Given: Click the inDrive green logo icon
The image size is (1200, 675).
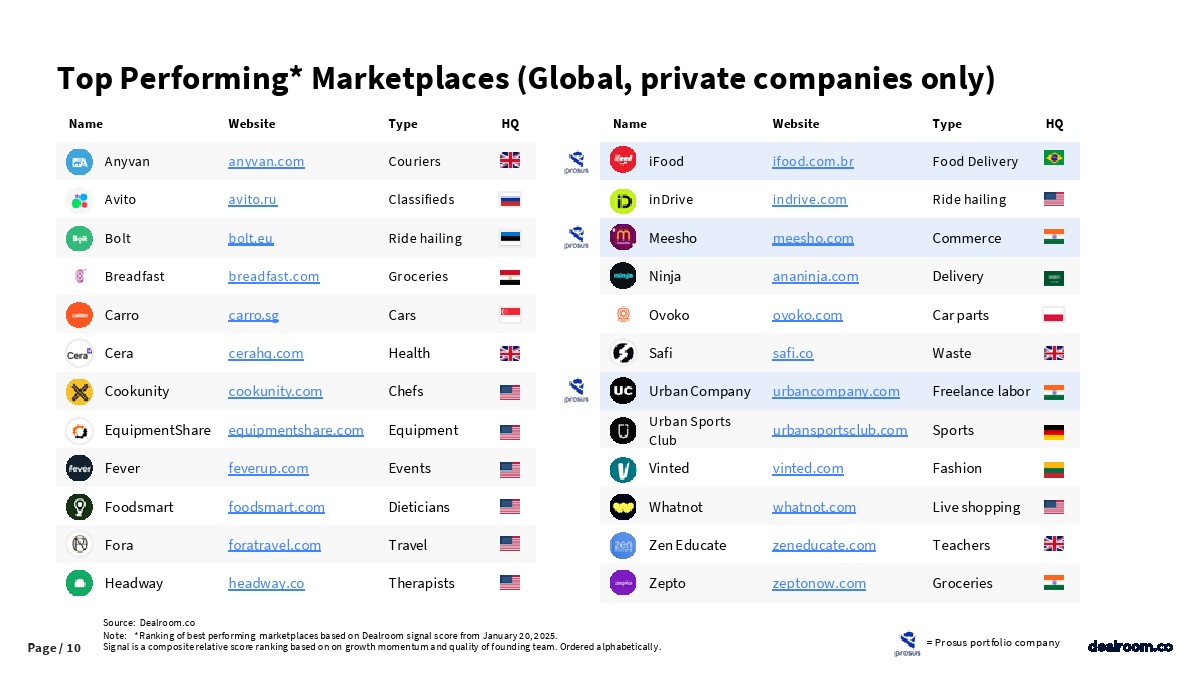Looking at the screenshot, I should tap(623, 200).
